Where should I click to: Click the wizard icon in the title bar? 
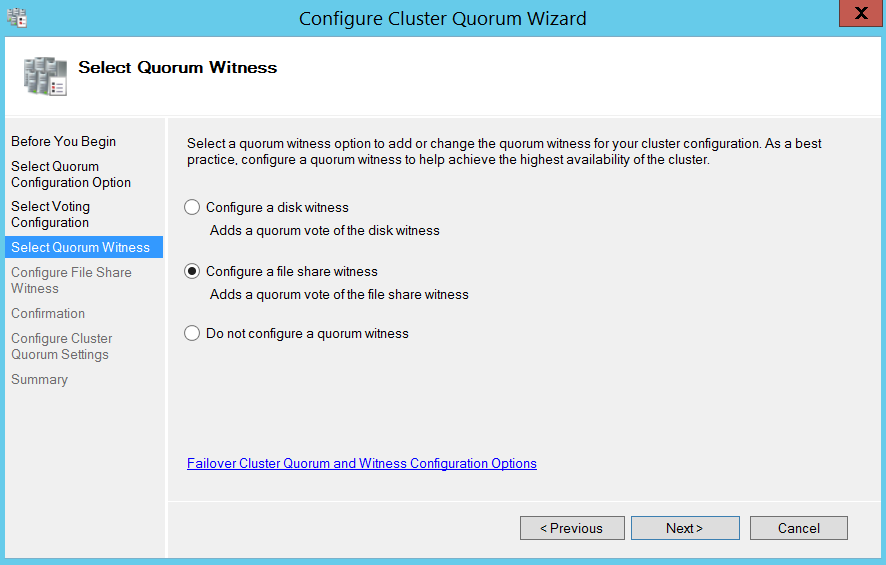pyautogui.click(x=17, y=17)
